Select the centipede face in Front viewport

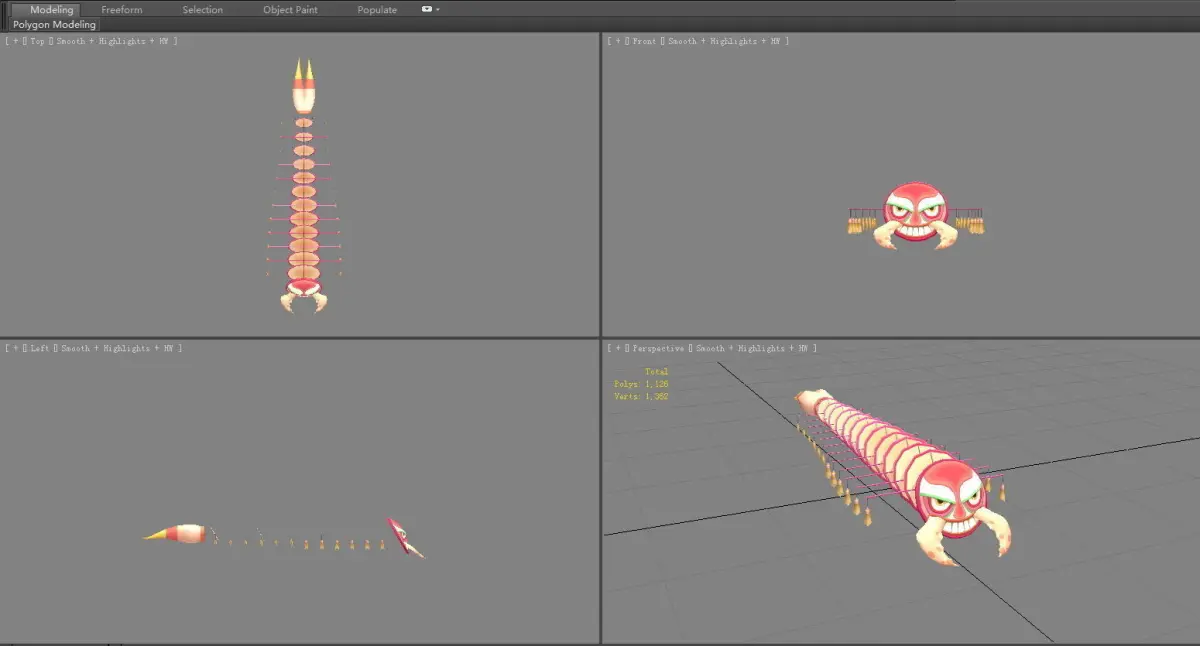pyautogui.click(x=916, y=212)
